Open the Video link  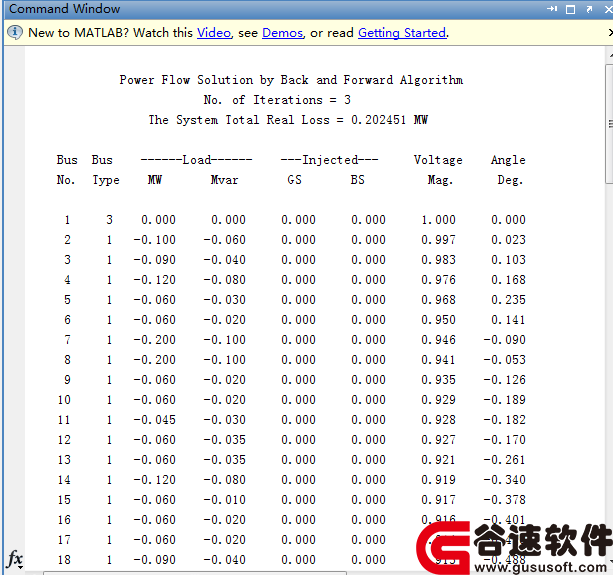214,33
